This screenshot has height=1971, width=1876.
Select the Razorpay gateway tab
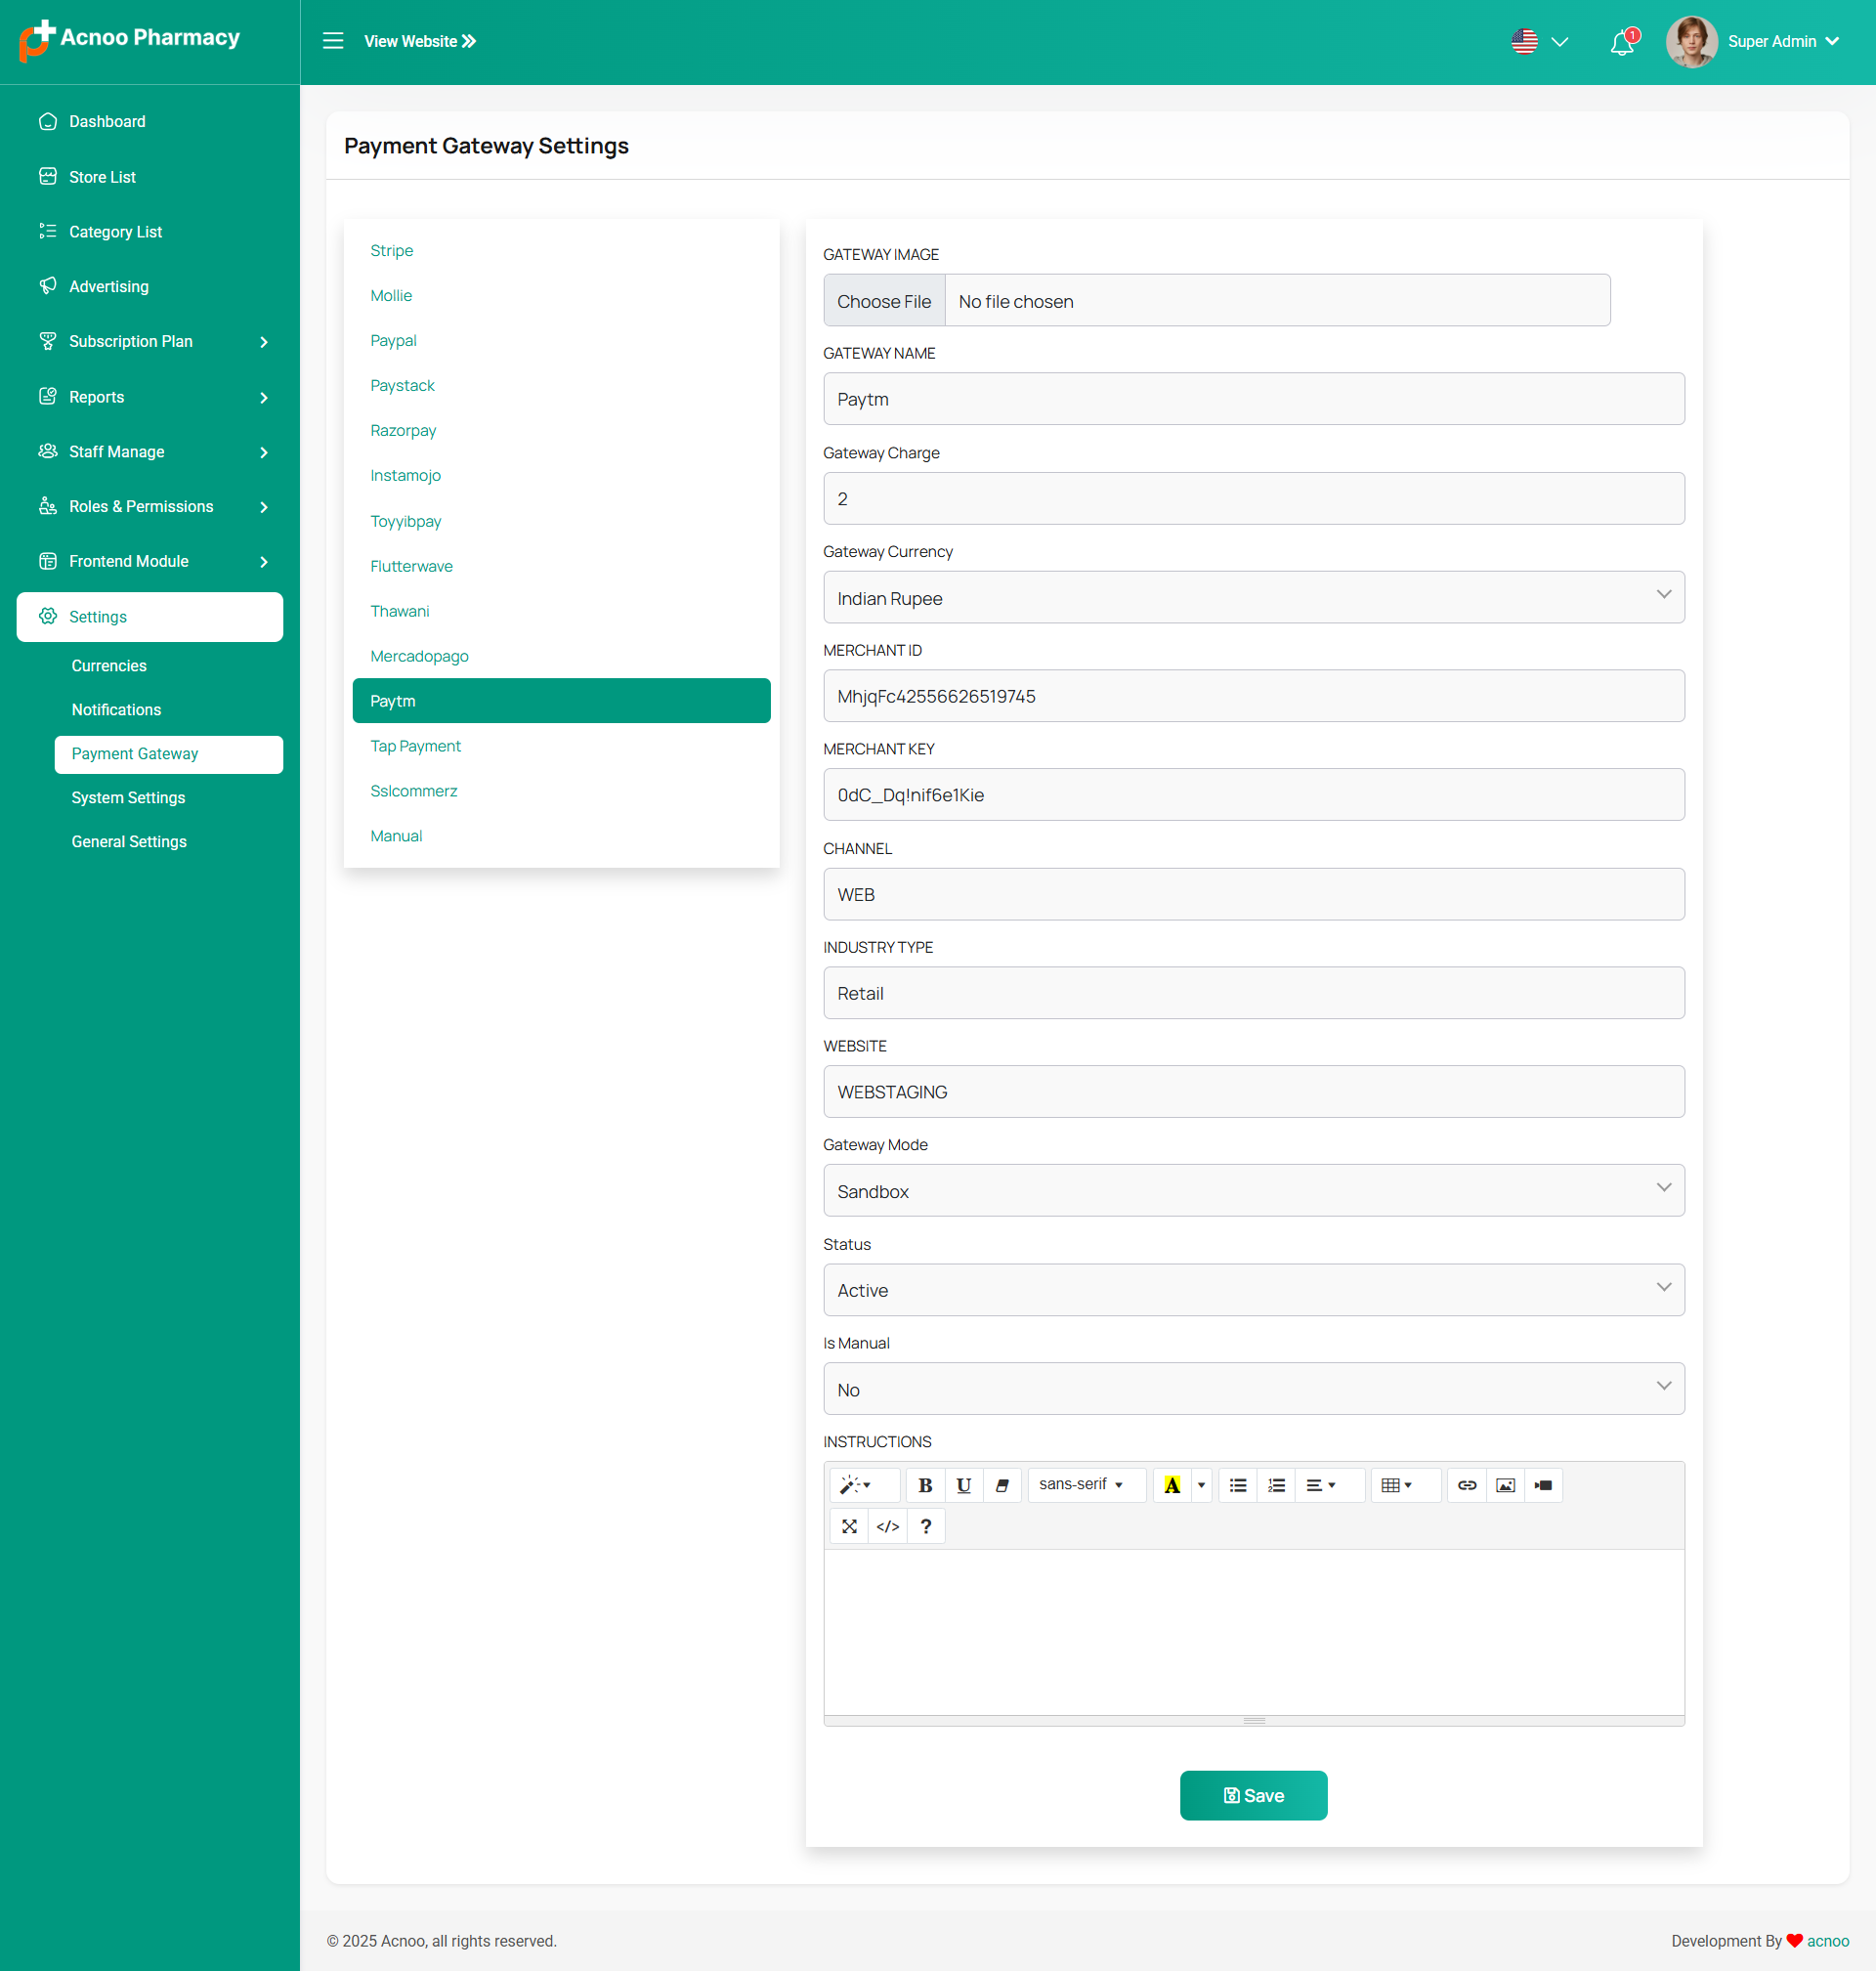pyautogui.click(x=403, y=430)
